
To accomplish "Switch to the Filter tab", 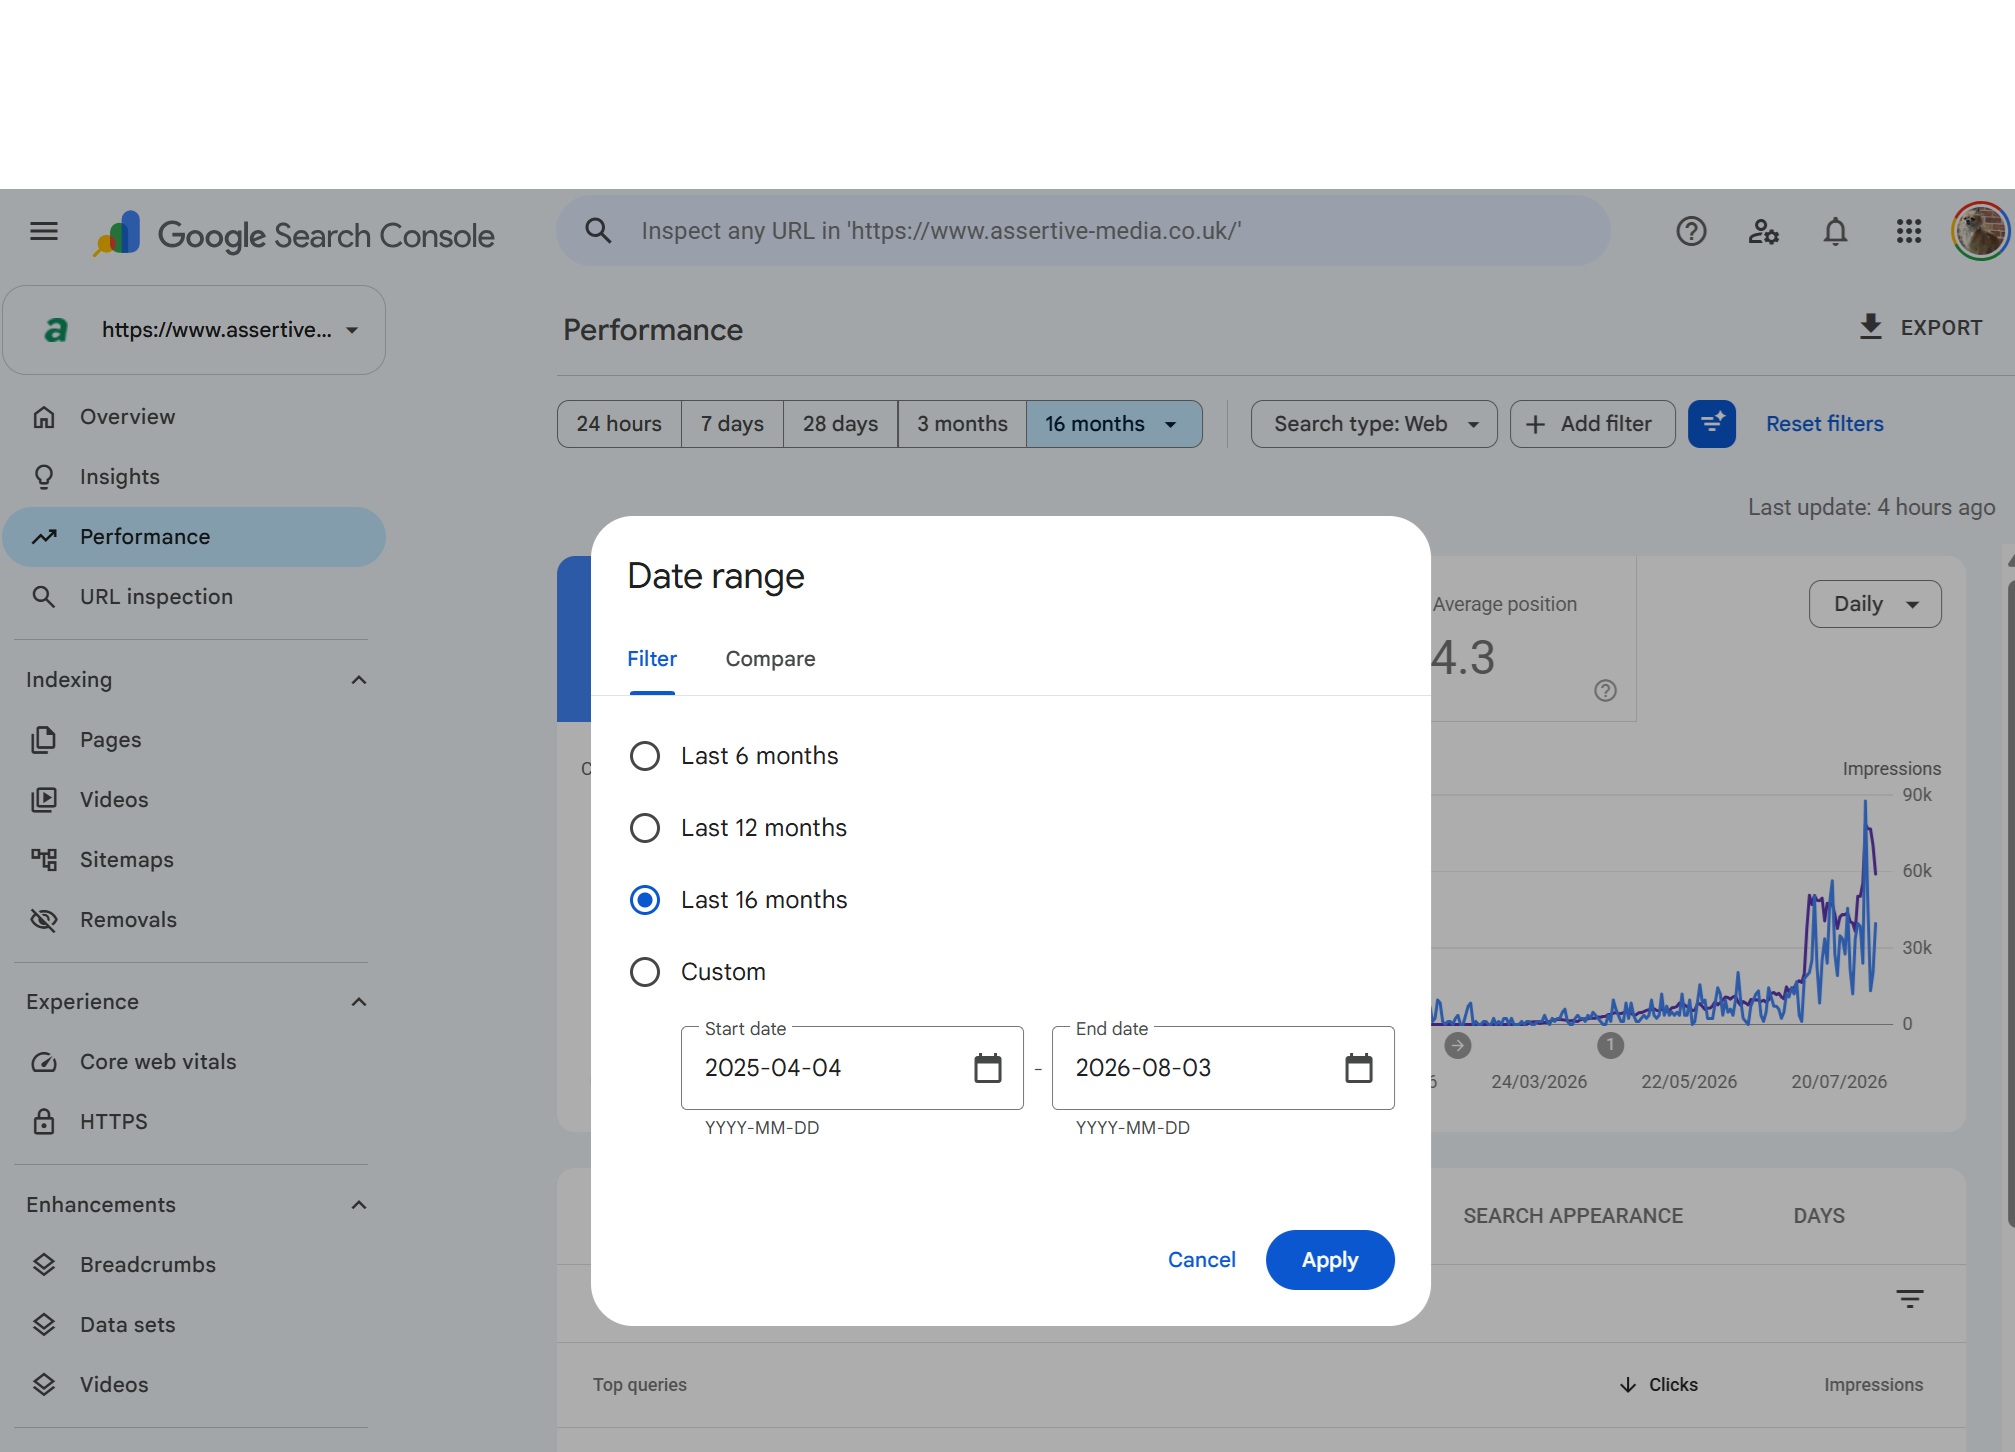I will [x=652, y=659].
